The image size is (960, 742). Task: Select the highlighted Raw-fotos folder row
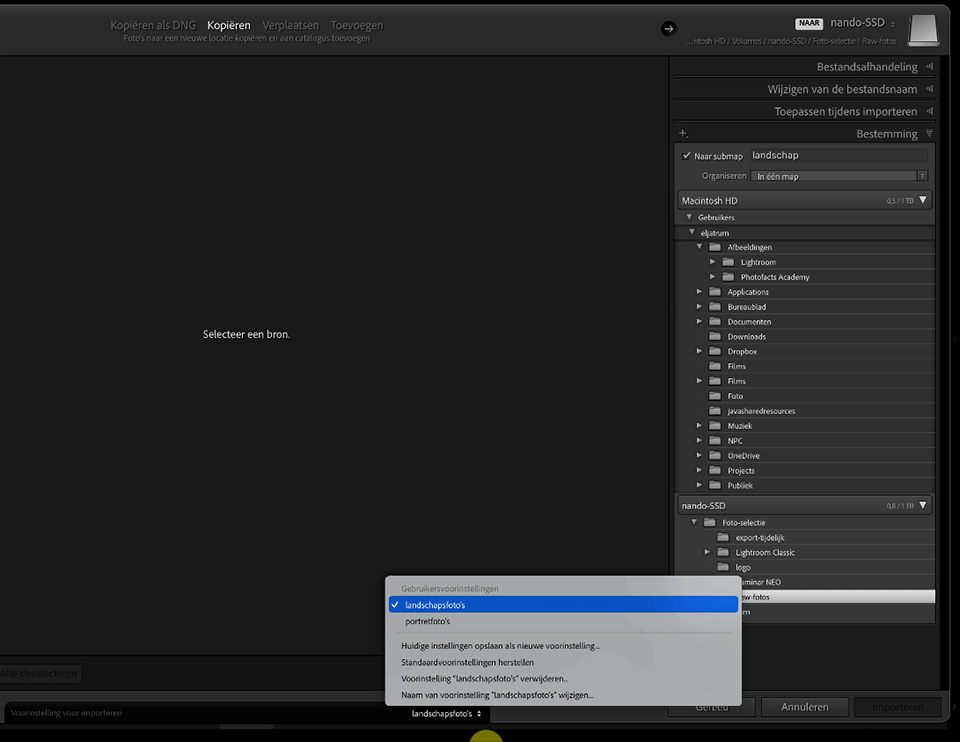tap(838, 597)
